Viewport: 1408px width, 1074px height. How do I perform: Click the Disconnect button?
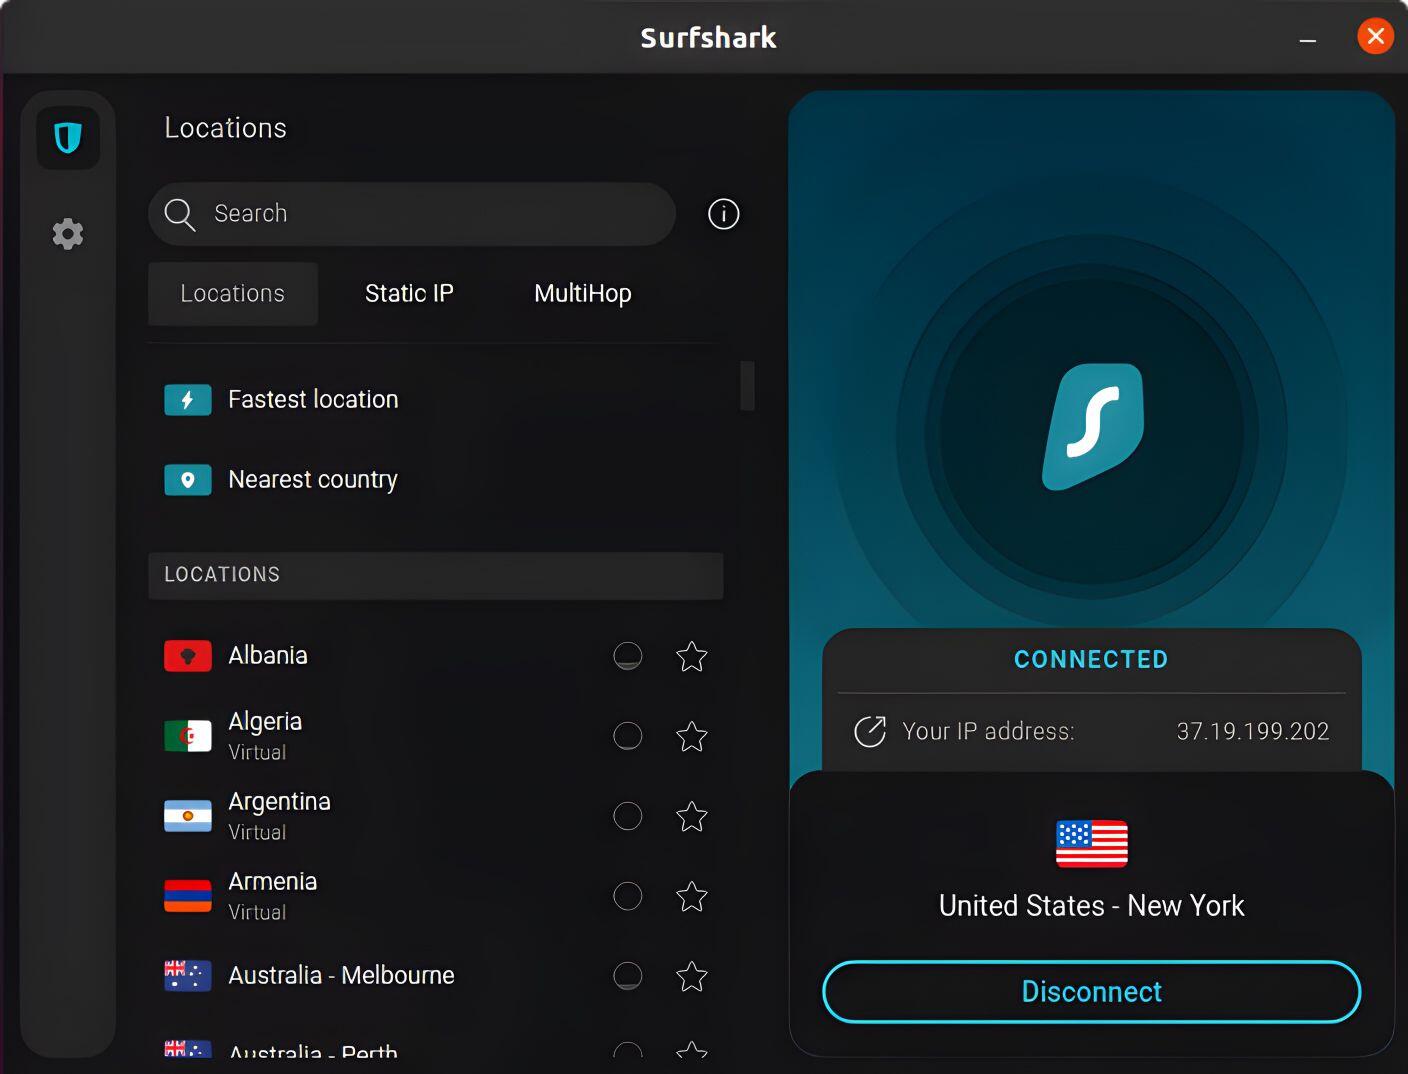1091,992
